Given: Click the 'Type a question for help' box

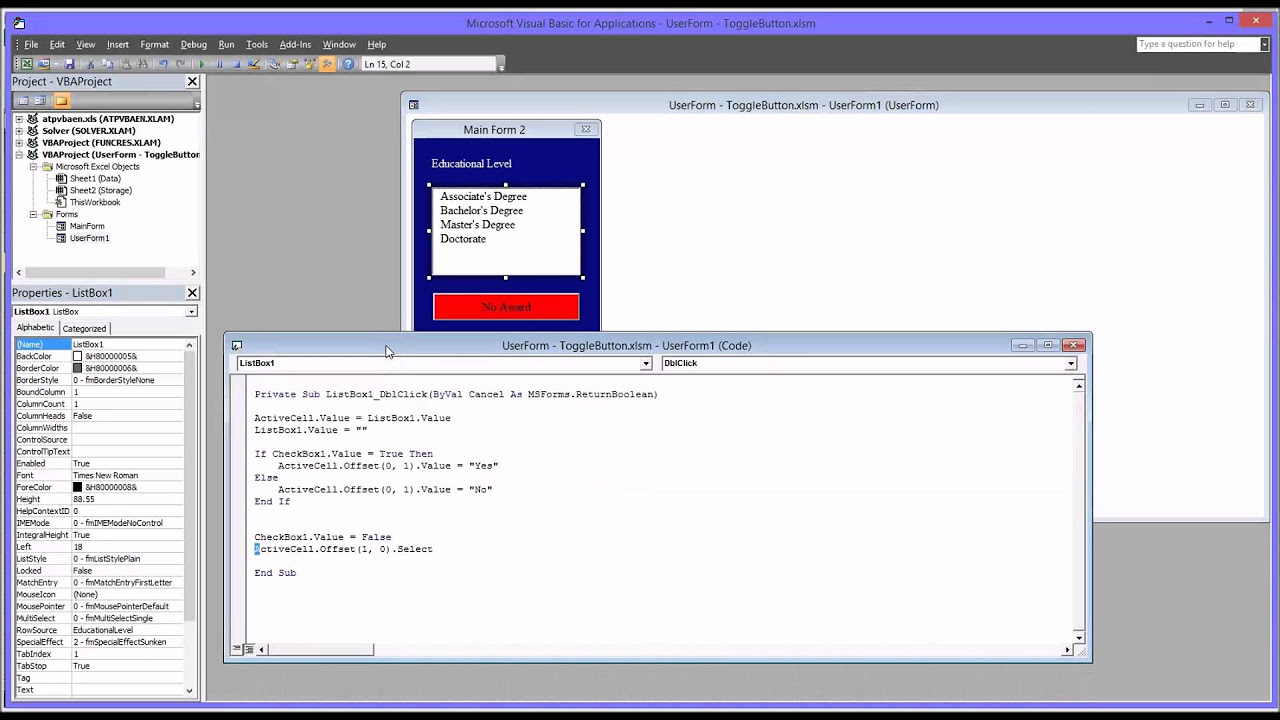Looking at the screenshot, I should point(1197,44).
